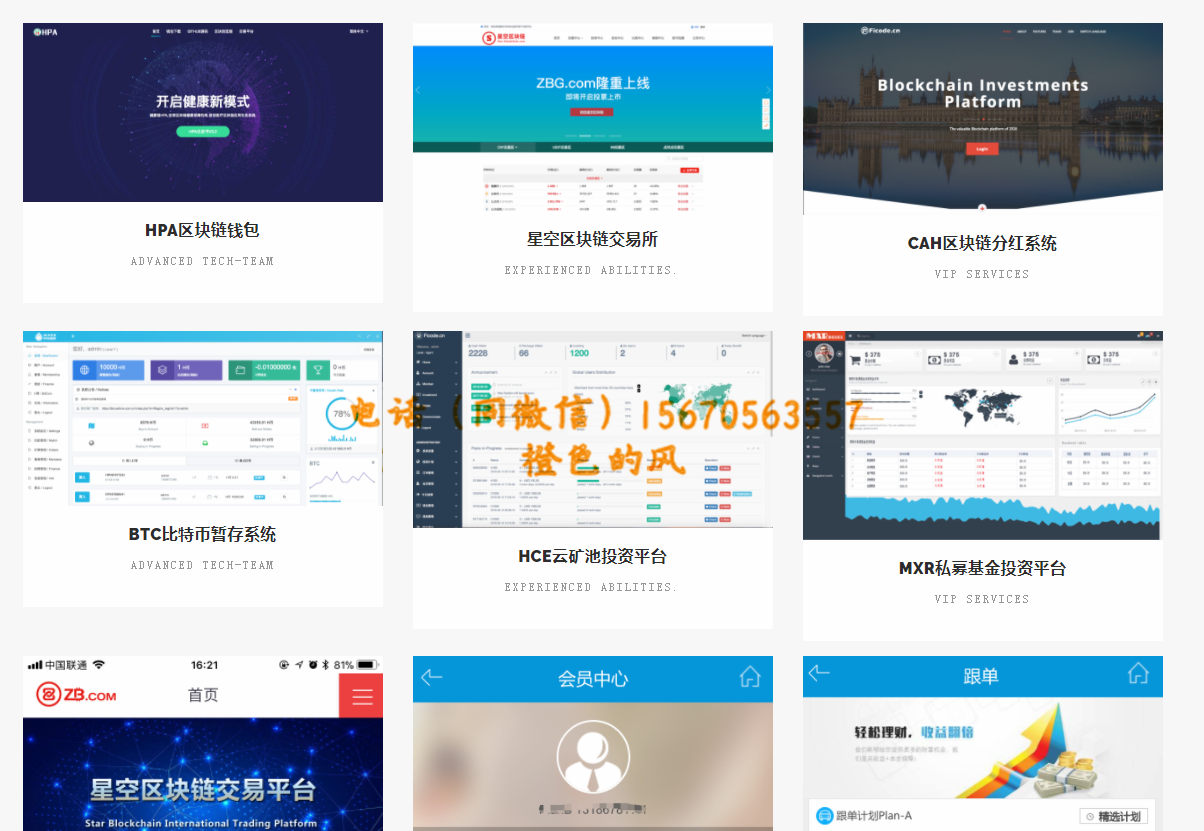Select the MXR dark dashboard thumbnail
Image resolution: width=1204 pixels, height=831 pixels.
(982, 435)
